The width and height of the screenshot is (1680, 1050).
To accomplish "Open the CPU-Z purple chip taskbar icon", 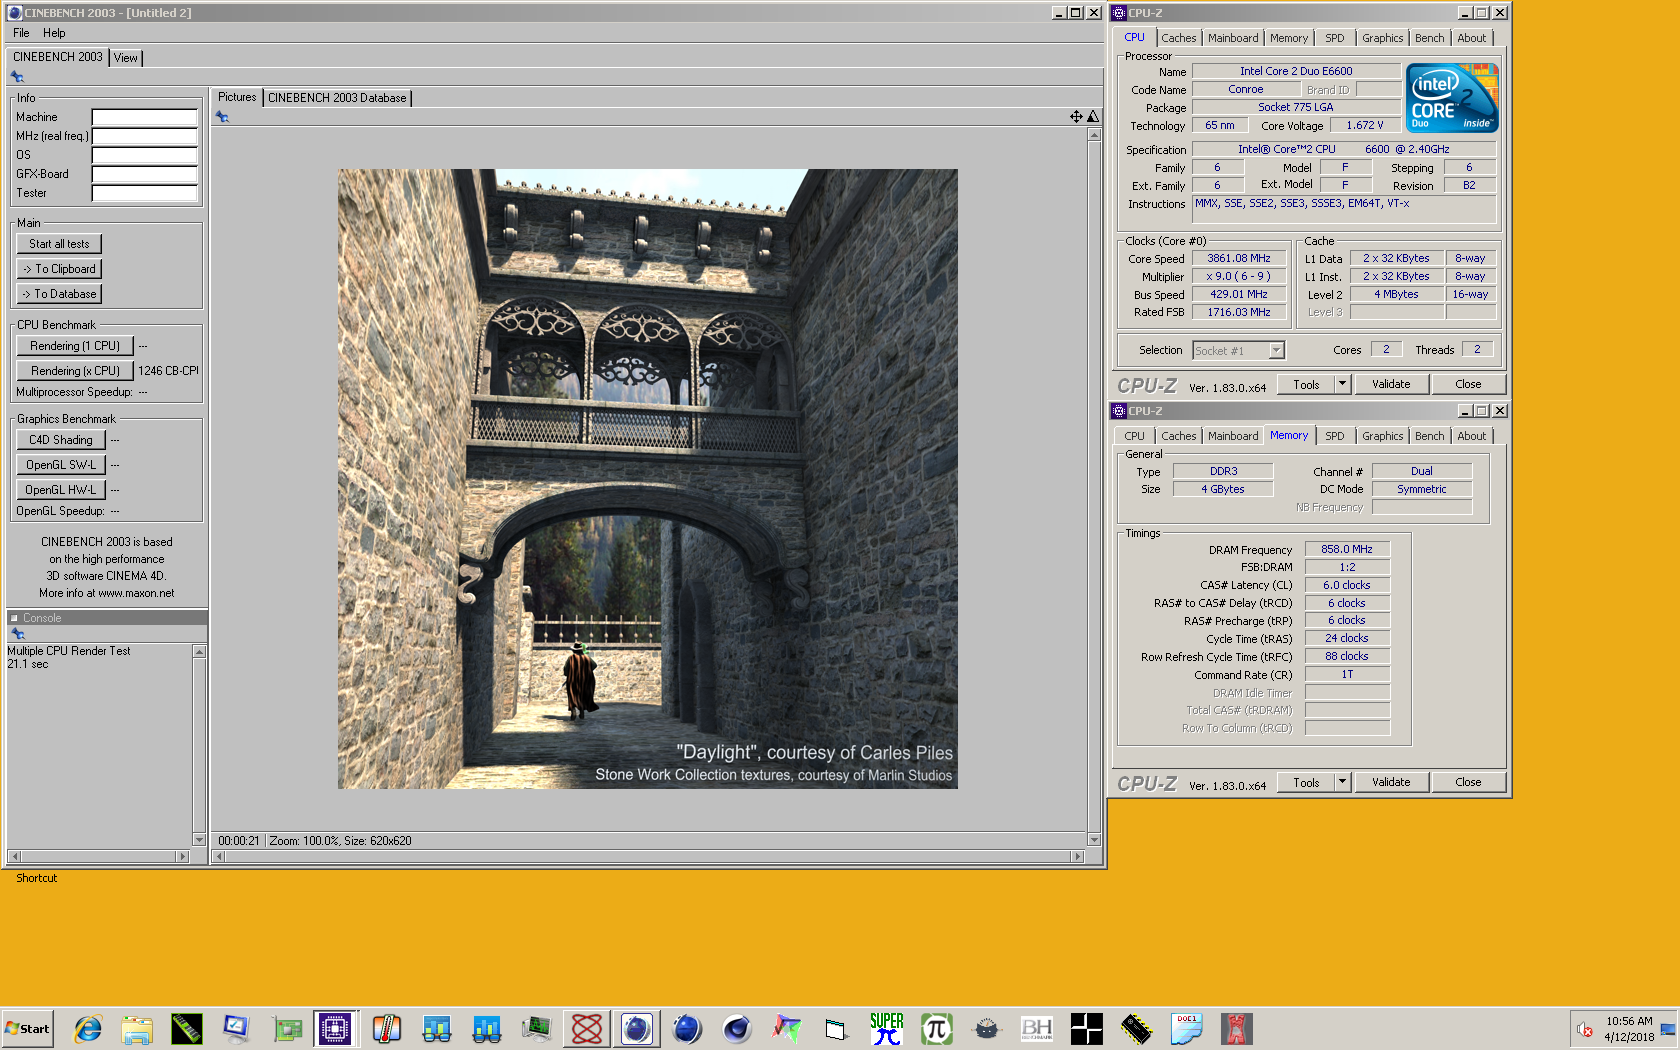I will (335, 1028).
